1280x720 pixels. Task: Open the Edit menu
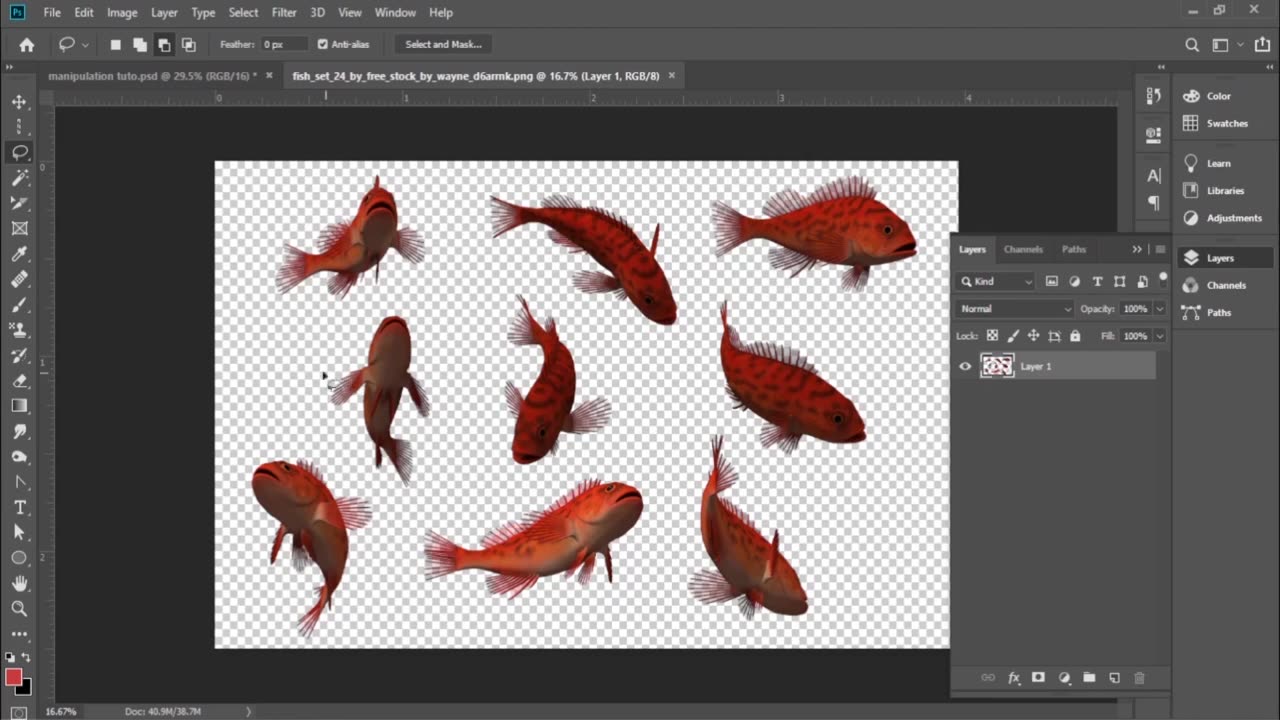coord(84,12)
